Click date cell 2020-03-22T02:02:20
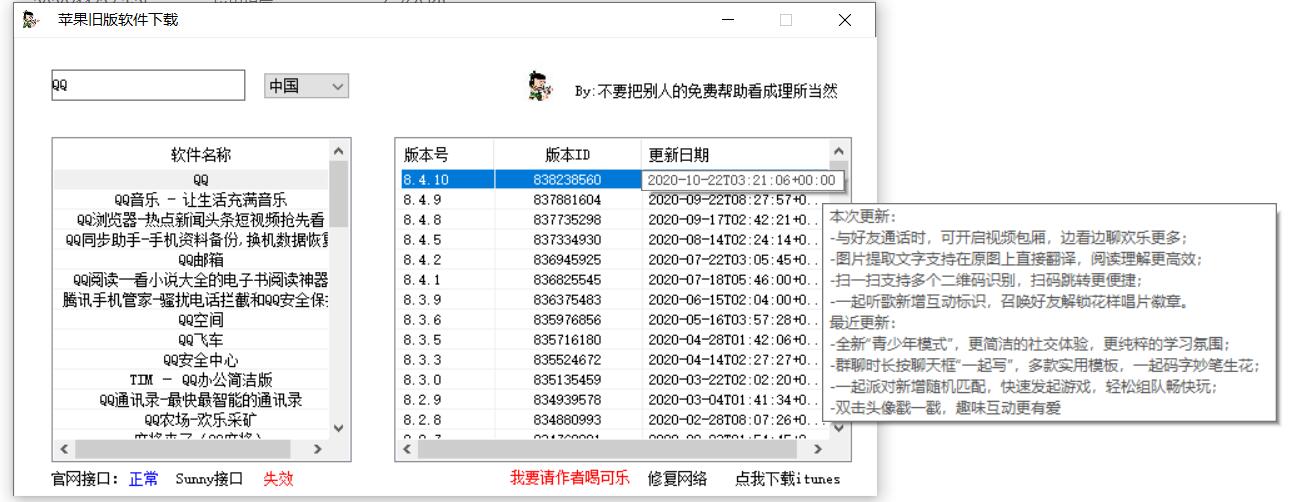The image size is (1309, 502). point(734,379)
